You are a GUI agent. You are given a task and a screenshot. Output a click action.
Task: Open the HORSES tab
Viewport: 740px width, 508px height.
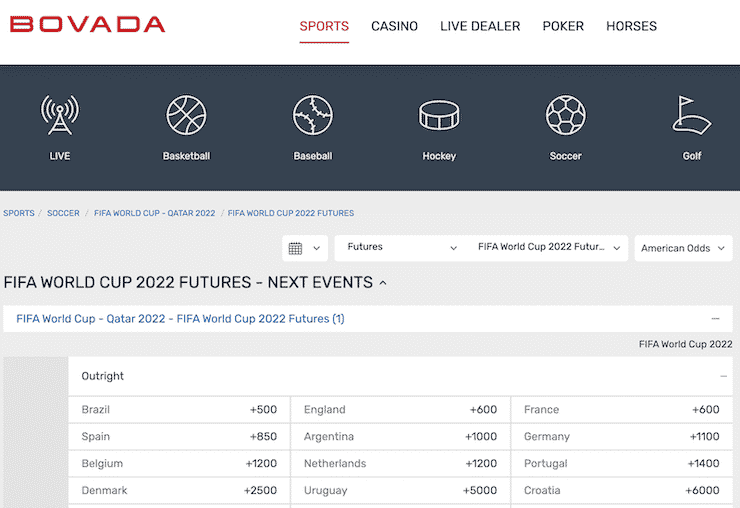[631, 26]
